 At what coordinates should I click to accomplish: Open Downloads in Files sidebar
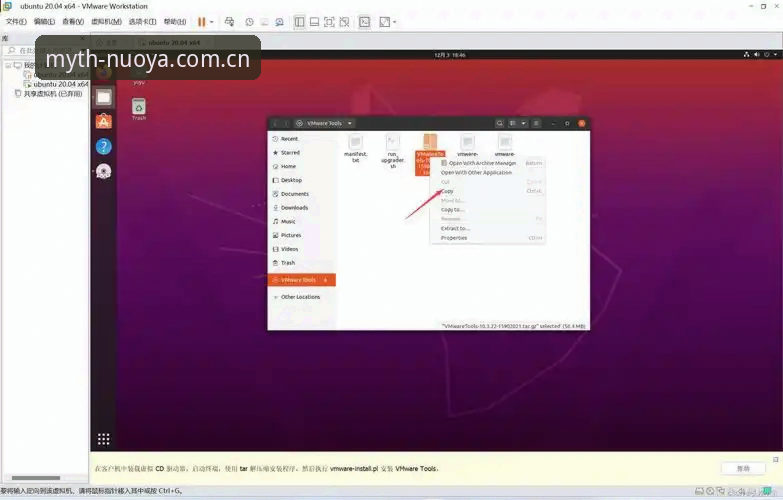[302, 207]
